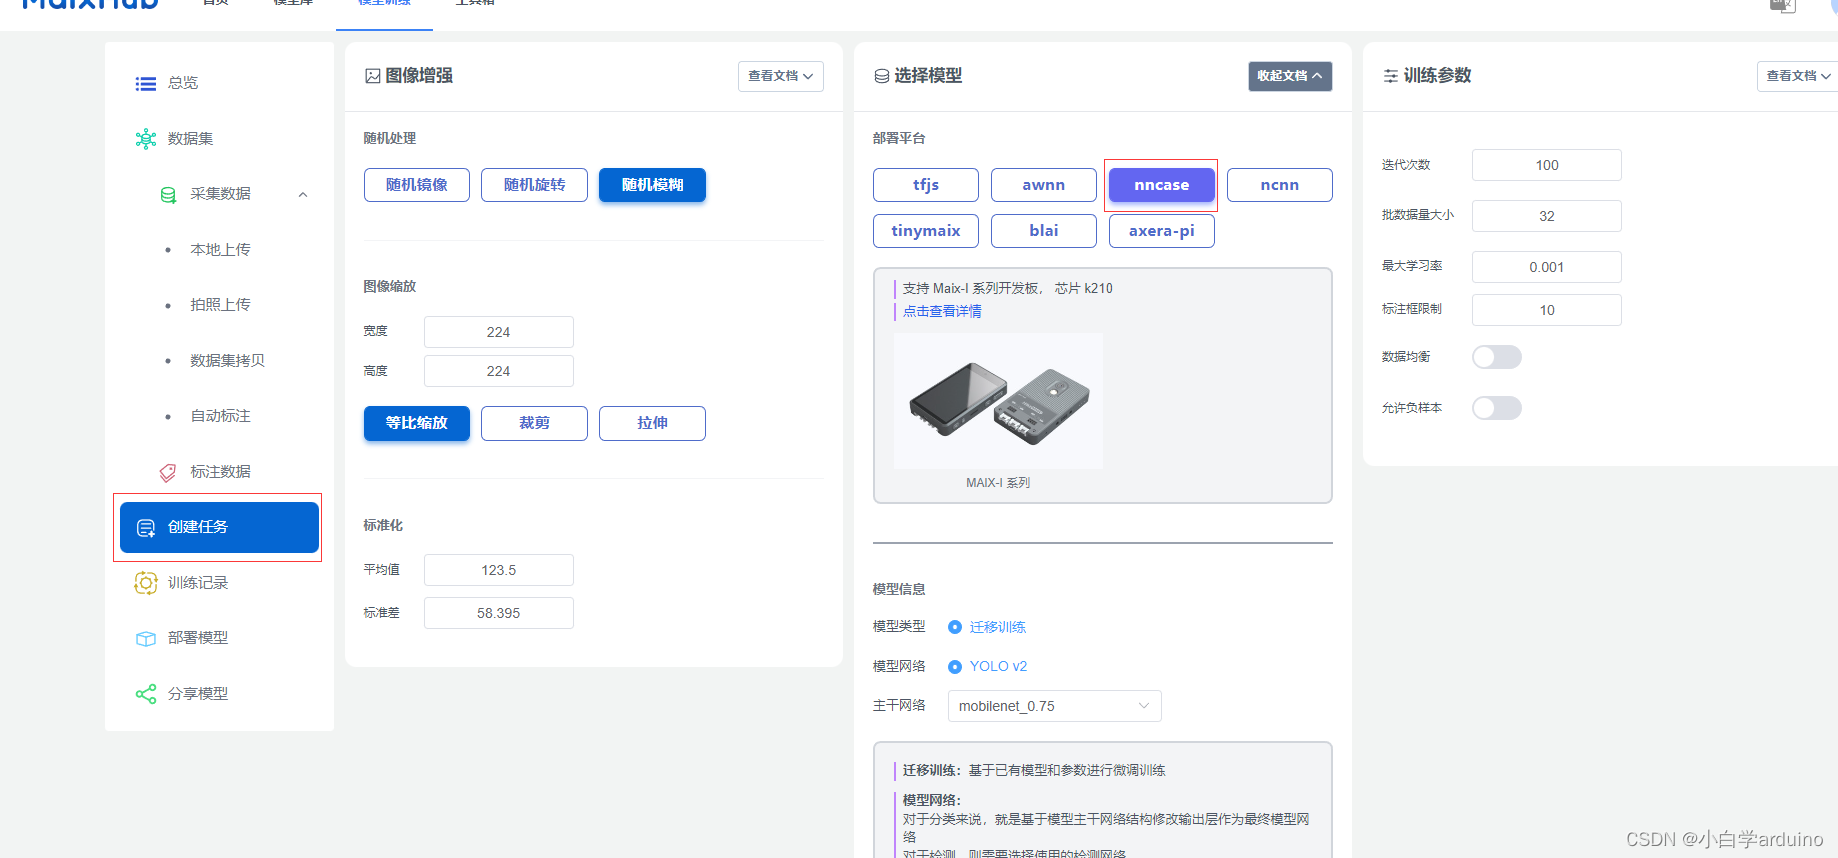Click the 标注框限制 input field
Viewport: 1838px width, 858px height.
1547,310
